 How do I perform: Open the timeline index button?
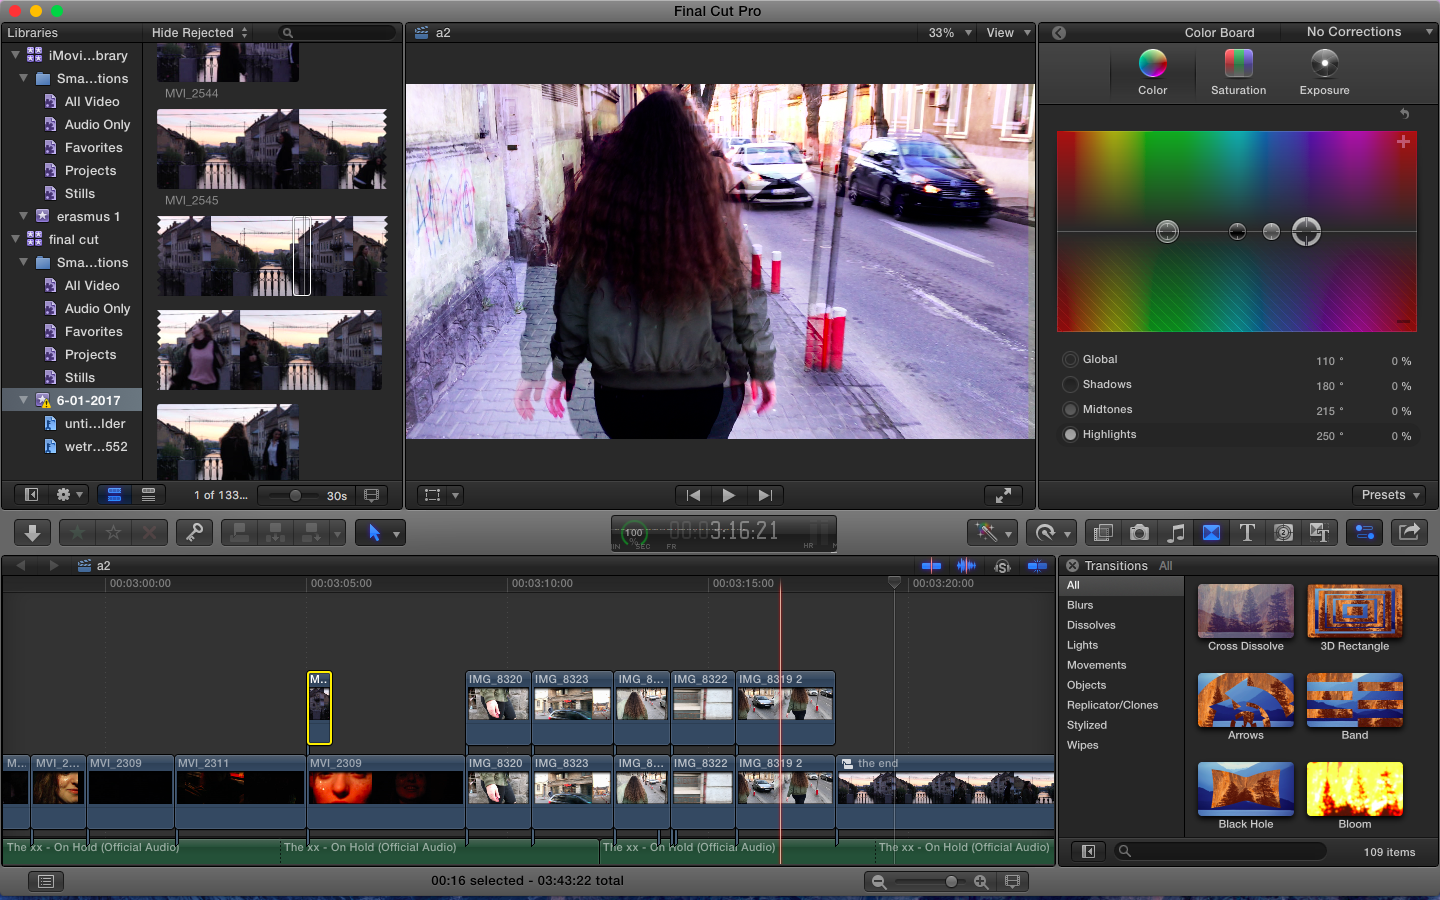click(x=46, y=881)
